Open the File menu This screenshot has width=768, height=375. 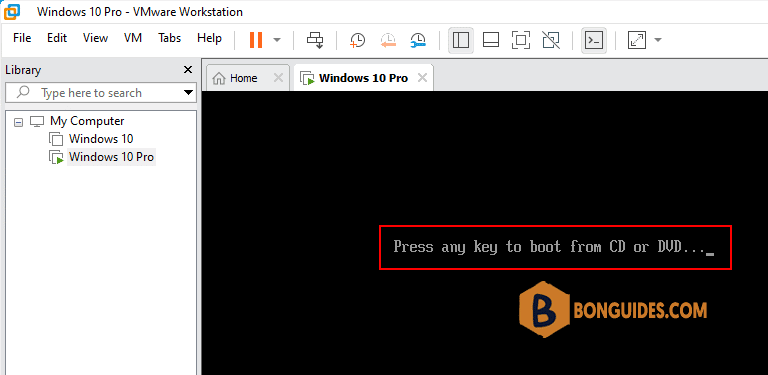[x=22, y=38]
